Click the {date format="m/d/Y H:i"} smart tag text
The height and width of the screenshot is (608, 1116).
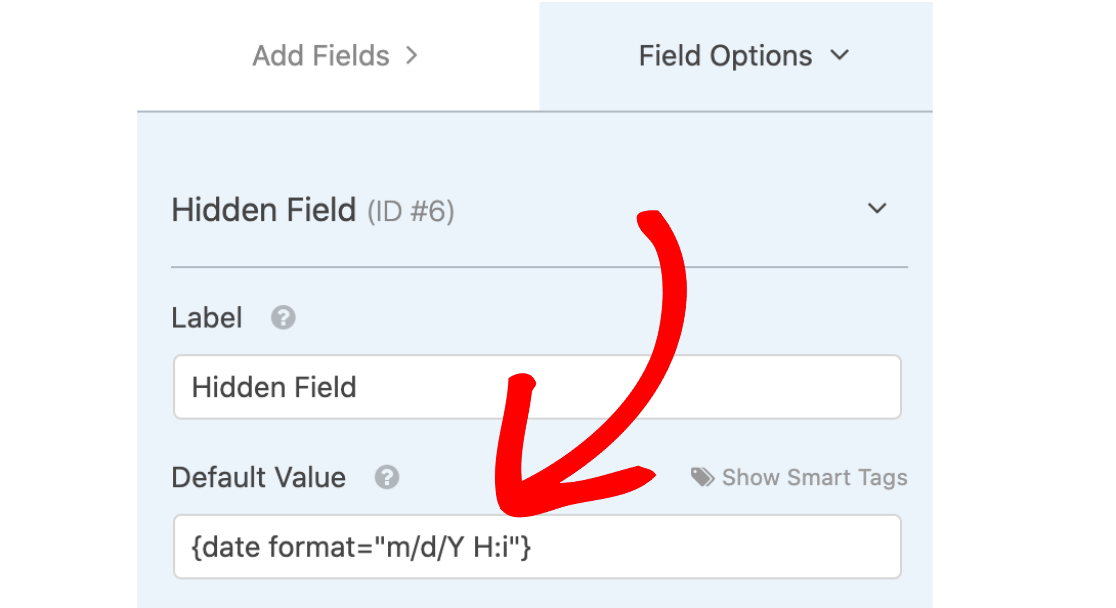tap(362, 547)
